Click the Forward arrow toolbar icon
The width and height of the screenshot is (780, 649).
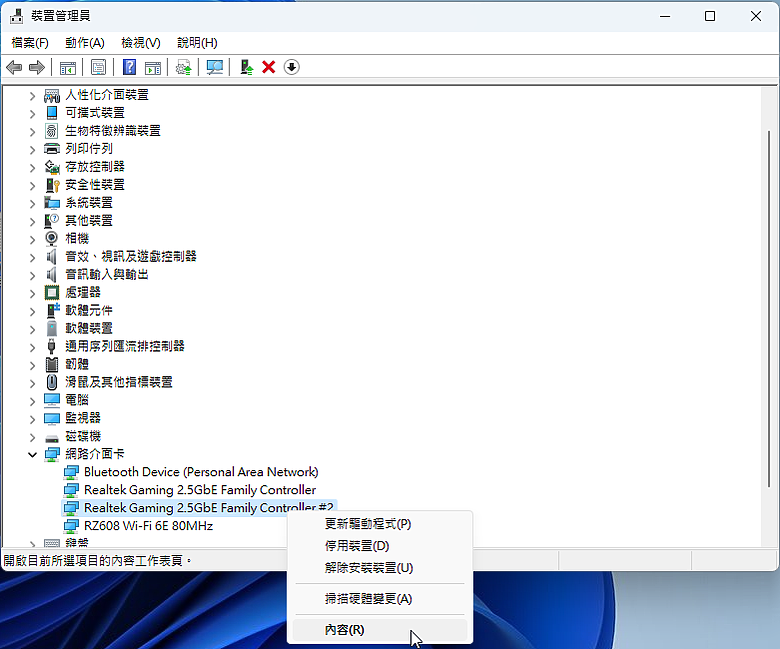click(37, 67)
